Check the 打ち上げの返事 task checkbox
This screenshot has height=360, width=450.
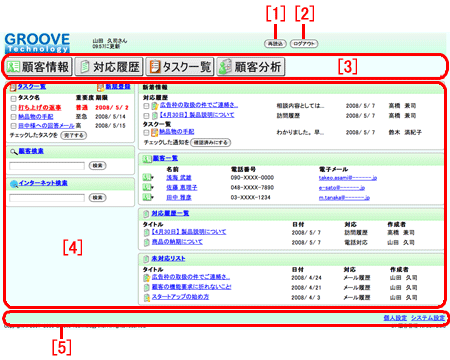(x=13, y=108)
